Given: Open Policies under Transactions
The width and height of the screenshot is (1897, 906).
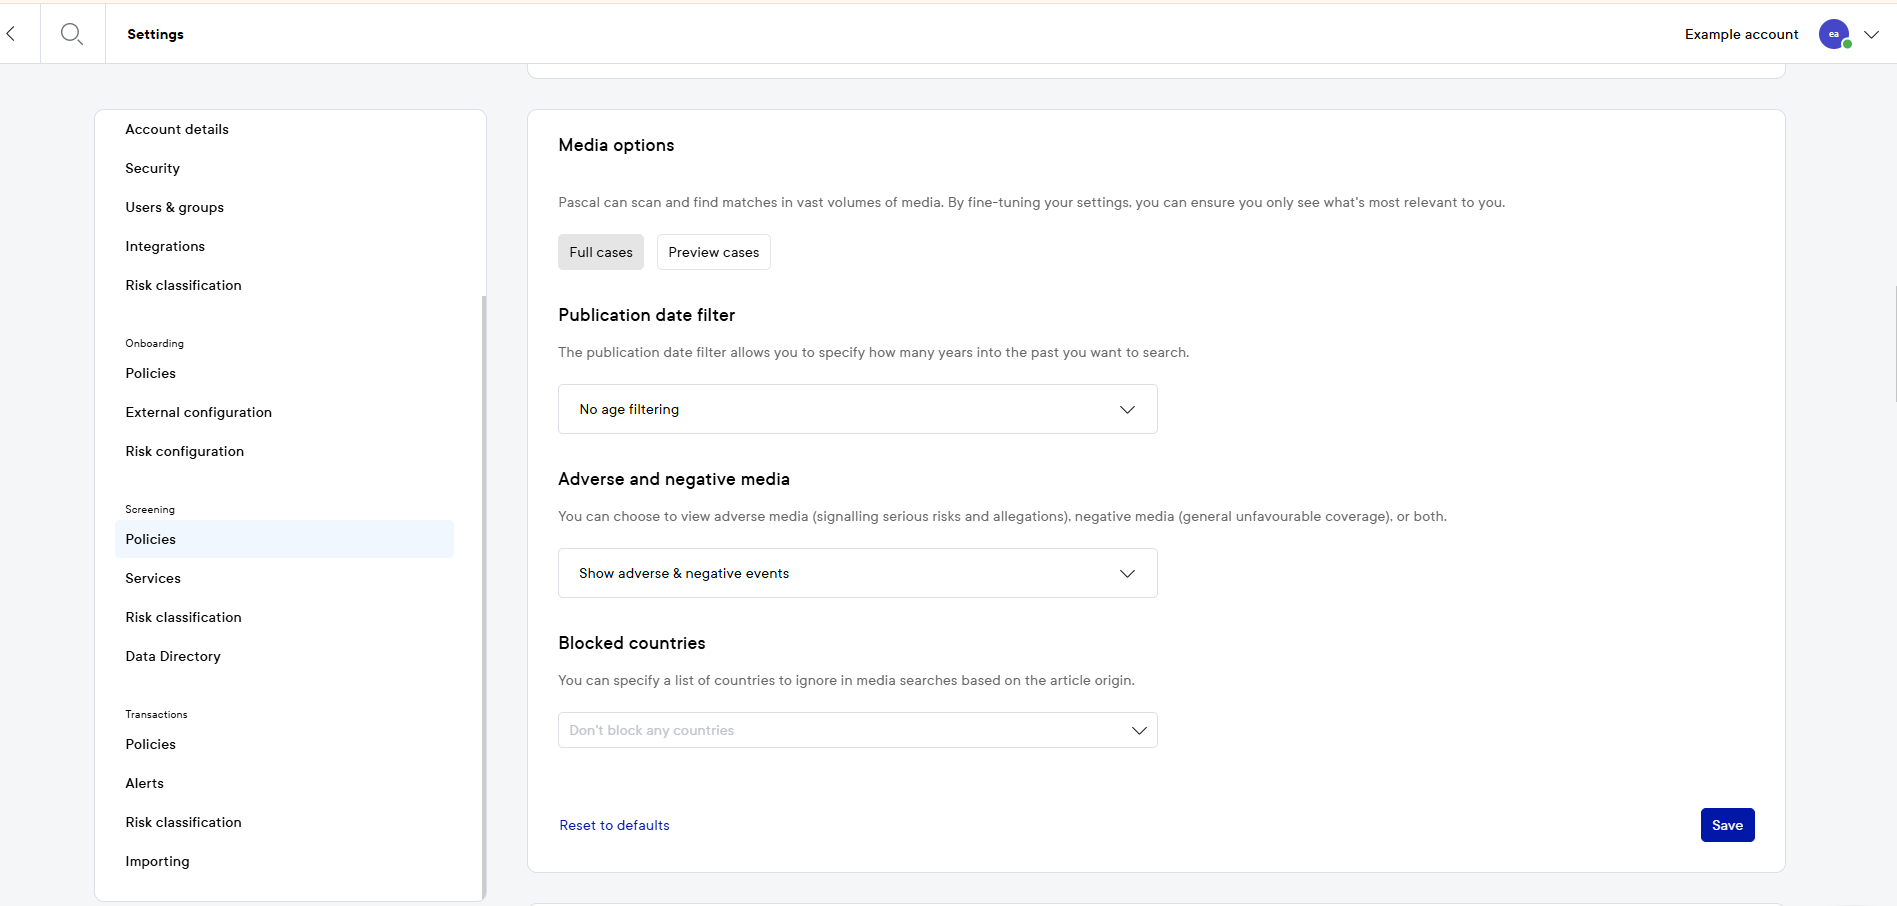Looking at the screenshot, I should coord(151,744).
